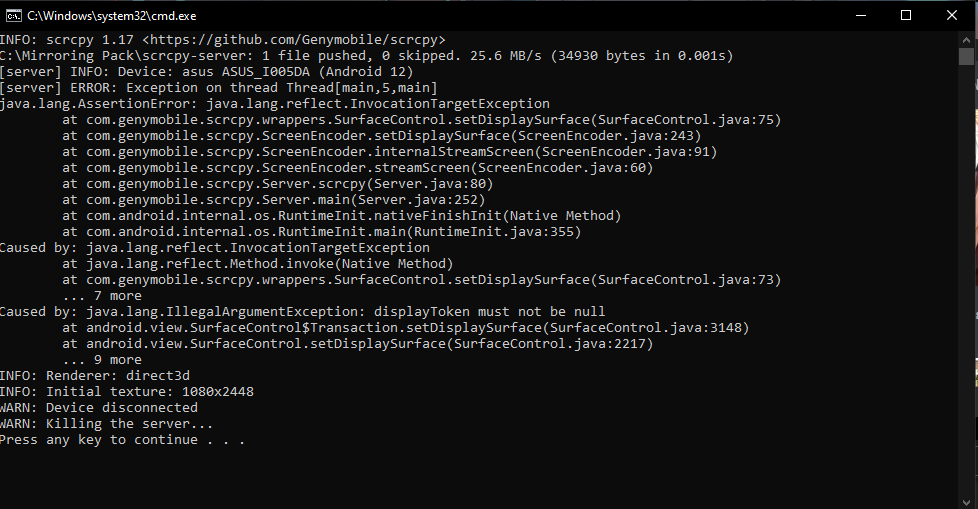This screenshot has height=509, width=978.
Task: Click the 'Initial texture: 1080x2448' line
Action: point(126,392)
